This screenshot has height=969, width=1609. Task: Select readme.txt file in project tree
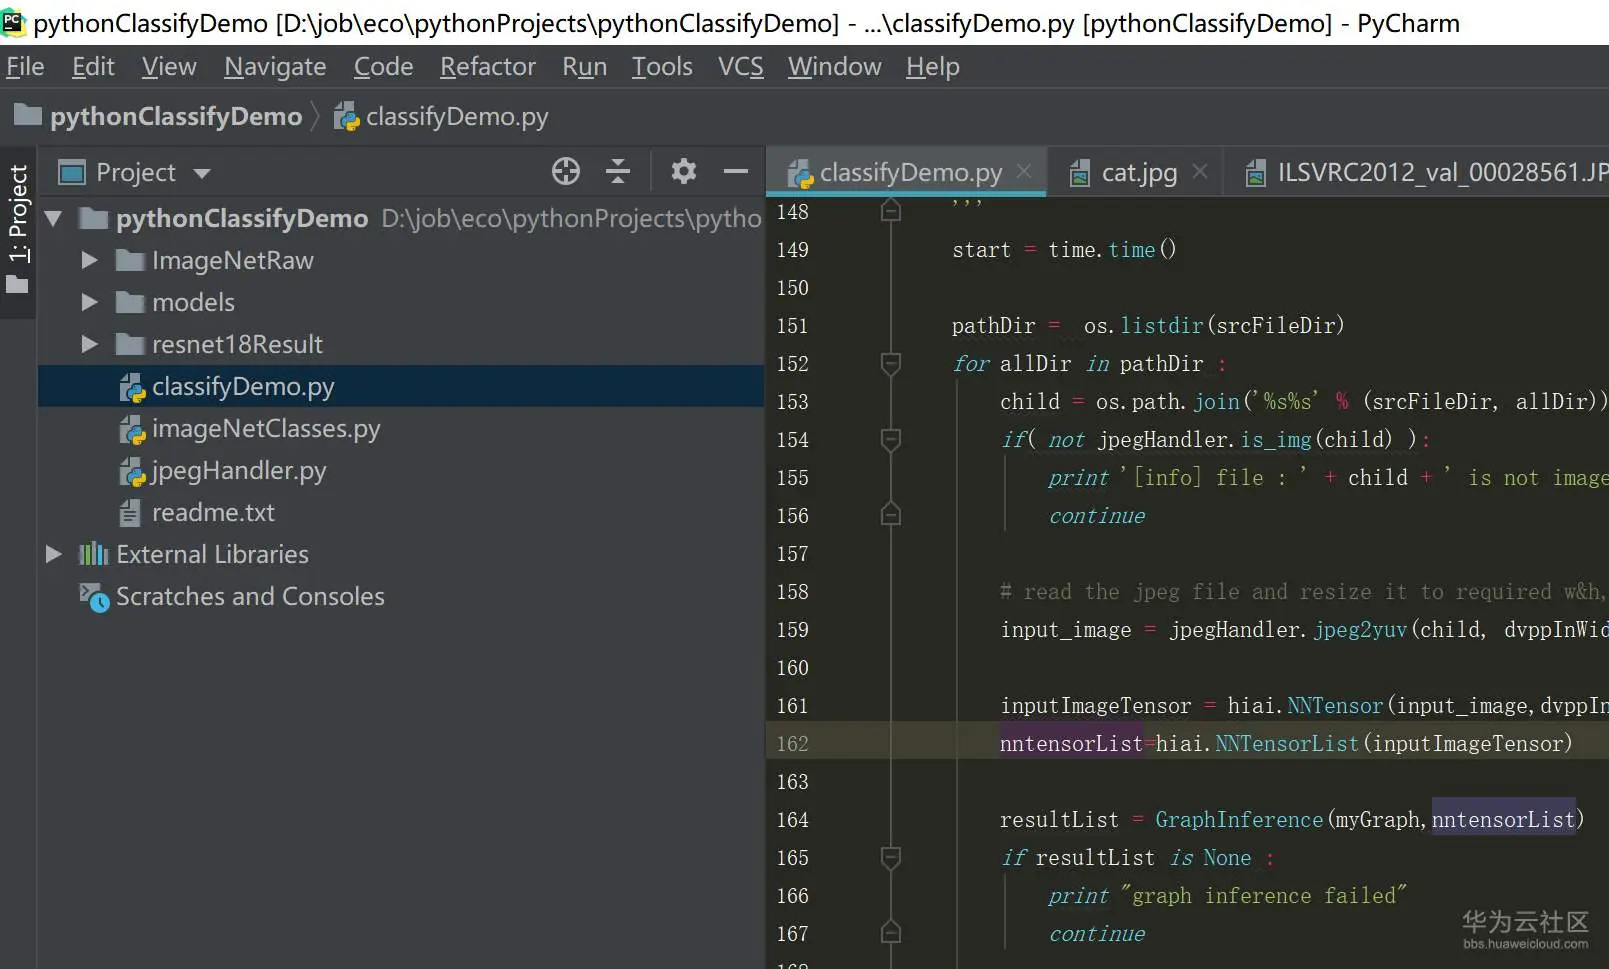(212, 513)
